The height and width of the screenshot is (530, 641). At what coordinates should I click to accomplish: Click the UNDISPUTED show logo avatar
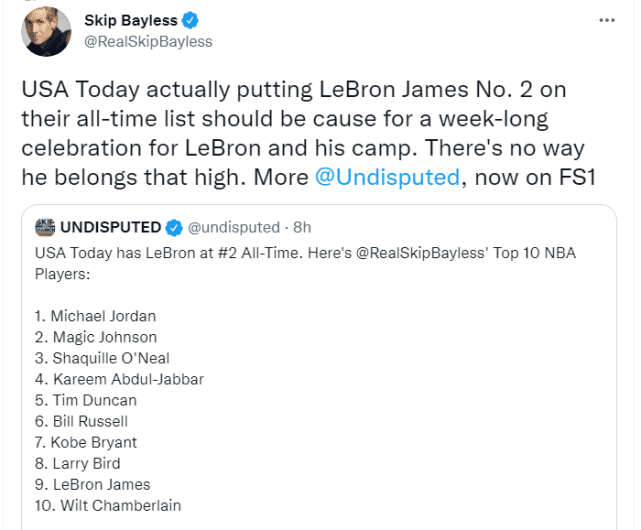tap(44, 226)
